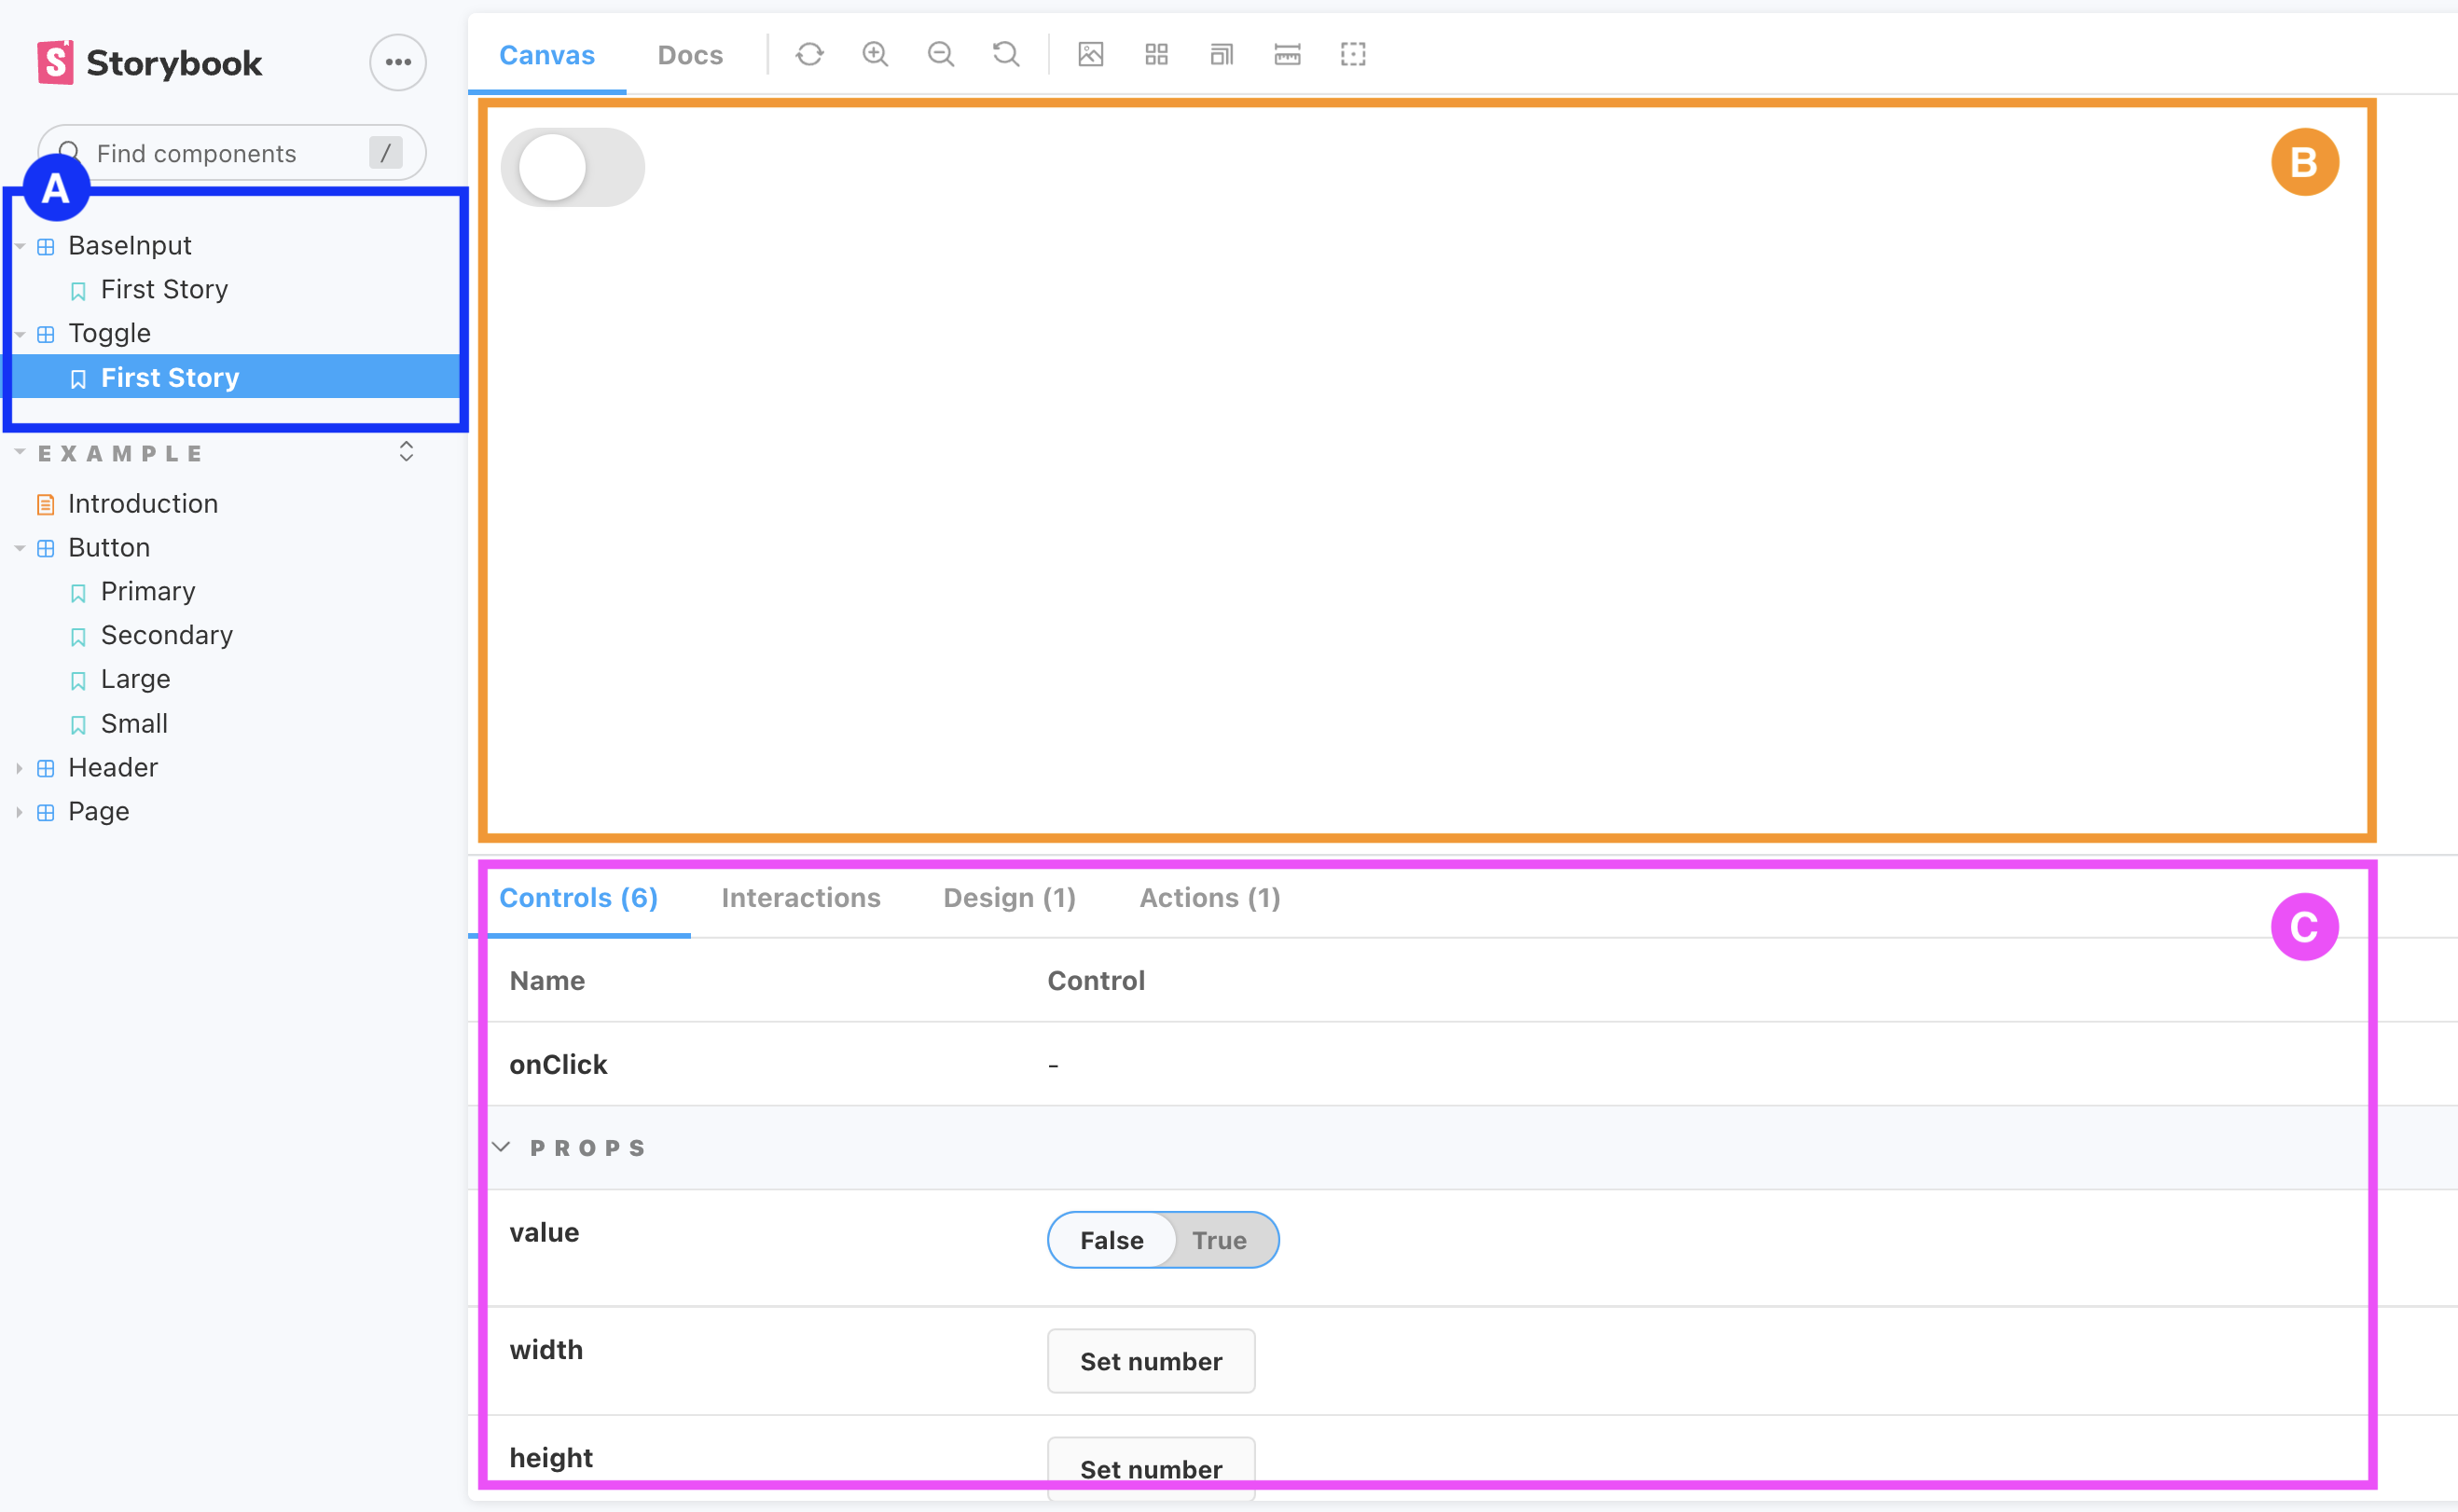
Task: Click the zoom out magnifier icon
Action: [x=940, y=55]
